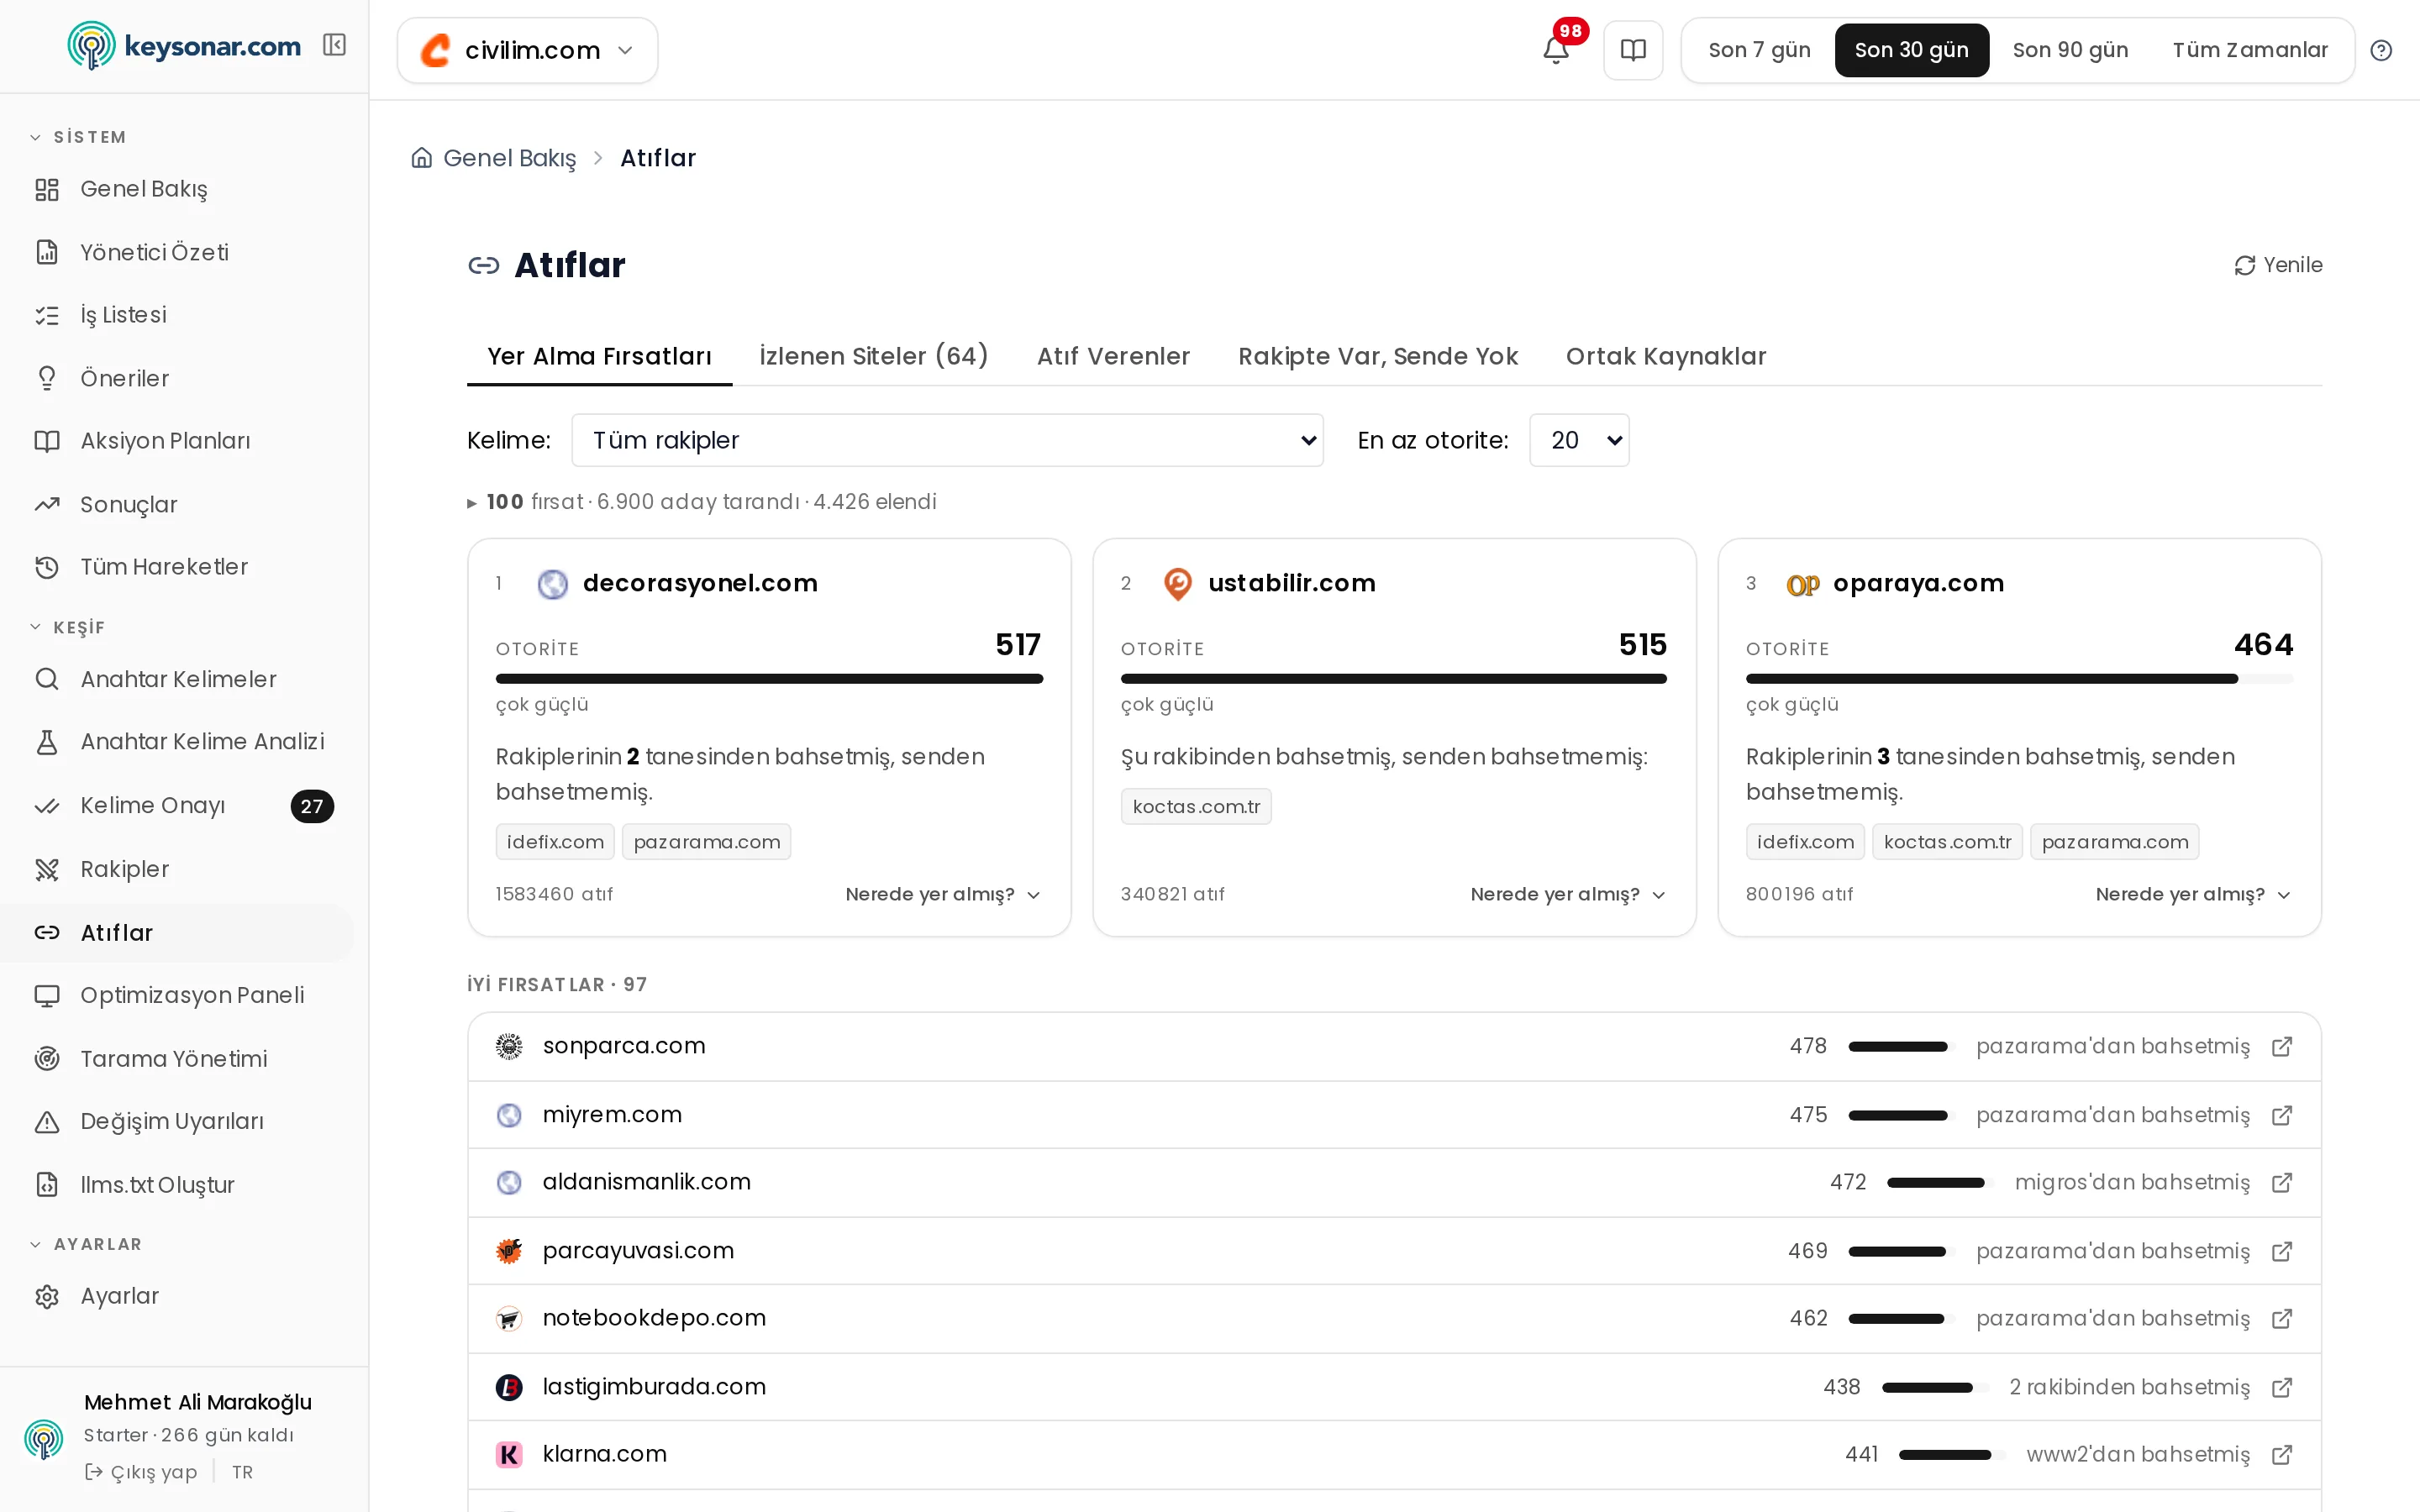Click the home icon in breadcrumb
Image resolution: width=2420 pixels, height=1512 pixels.
click(x=422, y=158)
